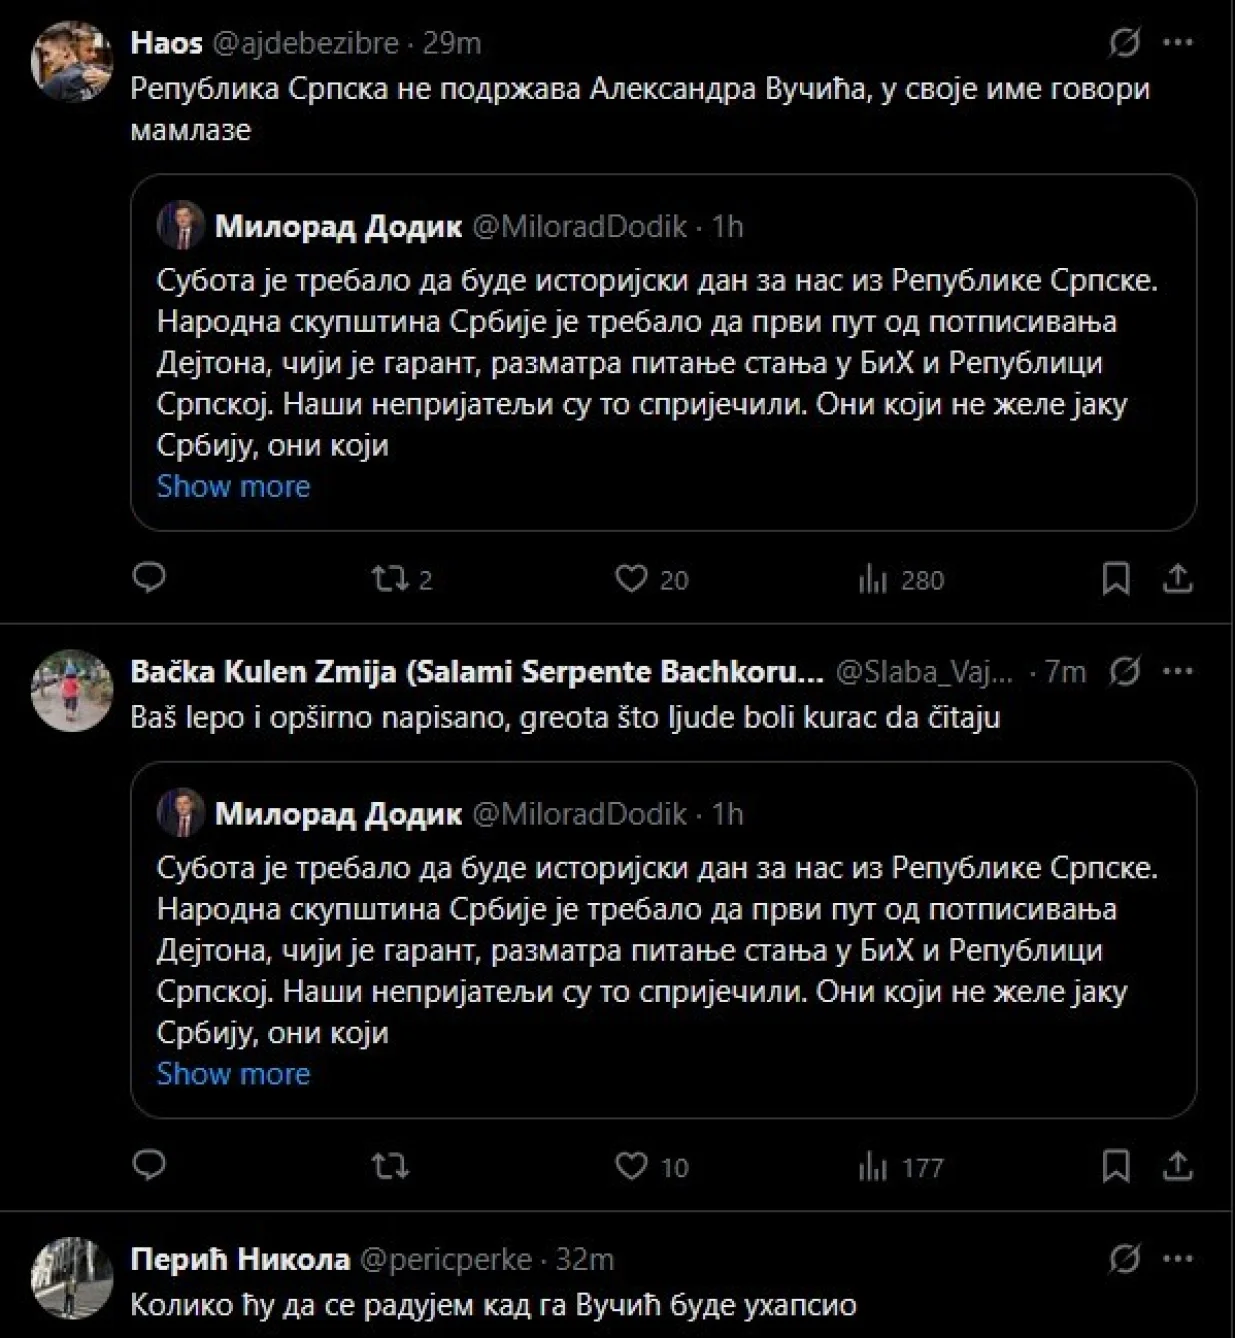The image size is (1235, 1338).
Task: Retweet Haos's post with 2 reposts
Action: coord(389,578)
